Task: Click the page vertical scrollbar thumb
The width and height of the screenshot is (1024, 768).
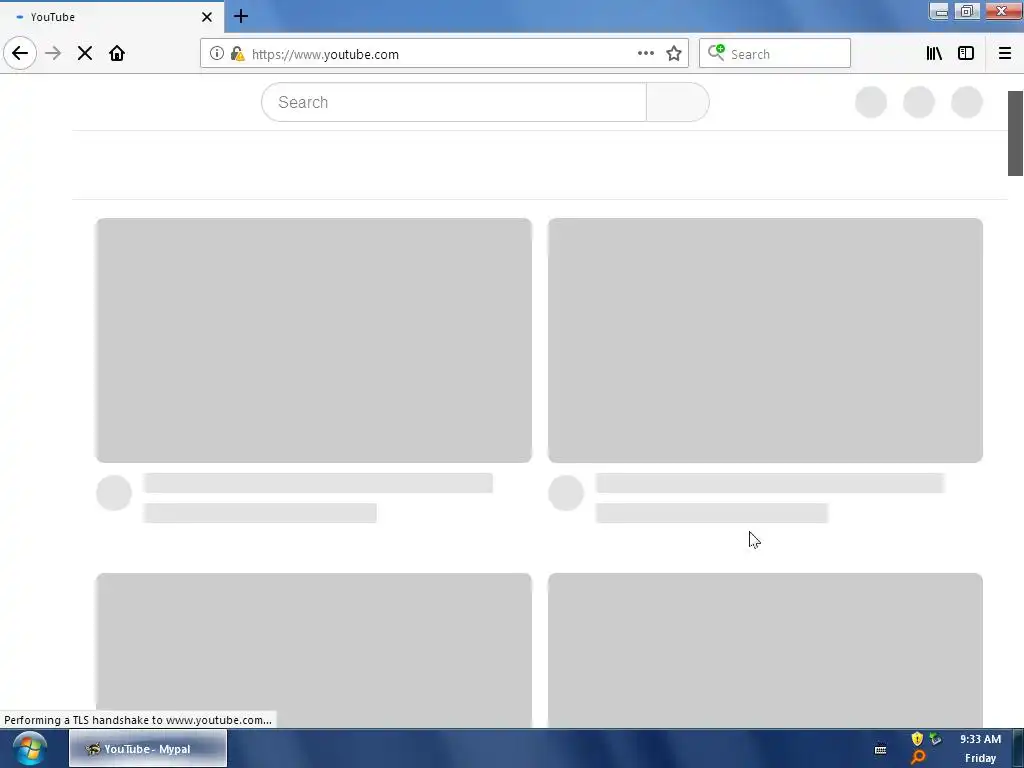Action: coord(1015,133)
